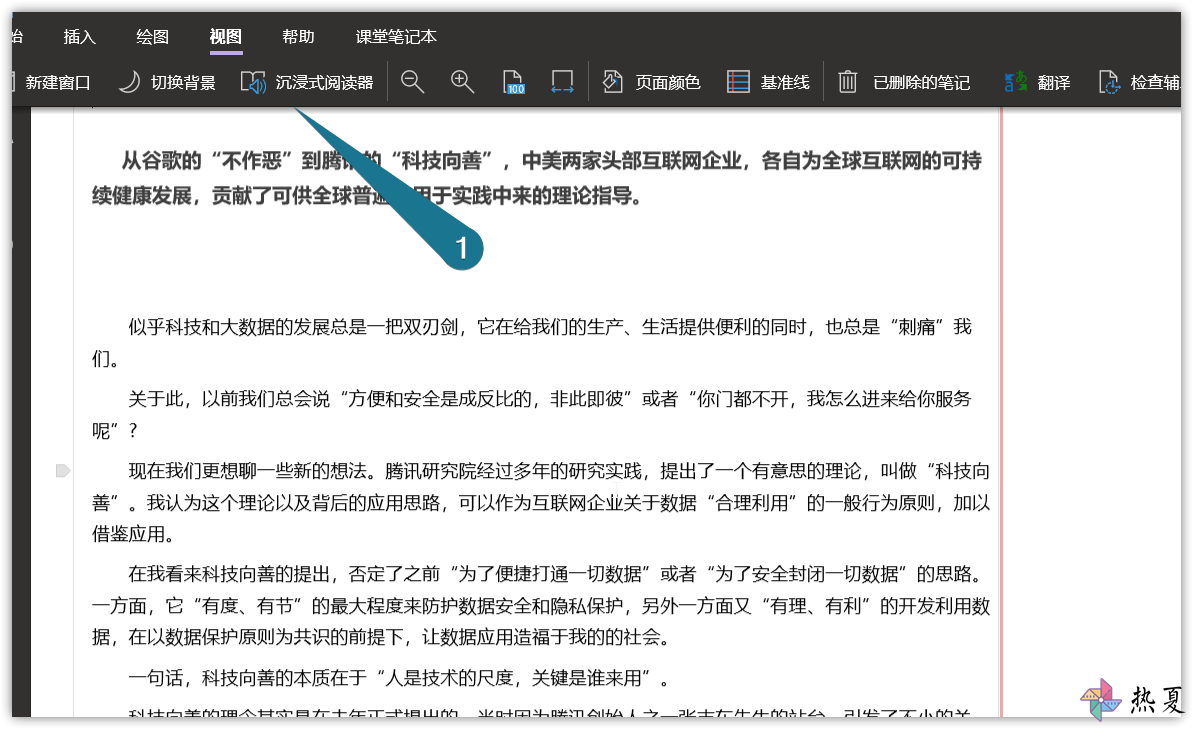Viewport: 1193px width, 729px height.
Task: Click the 翻译 translate icon
Action: pyautogui.click(x=1015, y=82)
